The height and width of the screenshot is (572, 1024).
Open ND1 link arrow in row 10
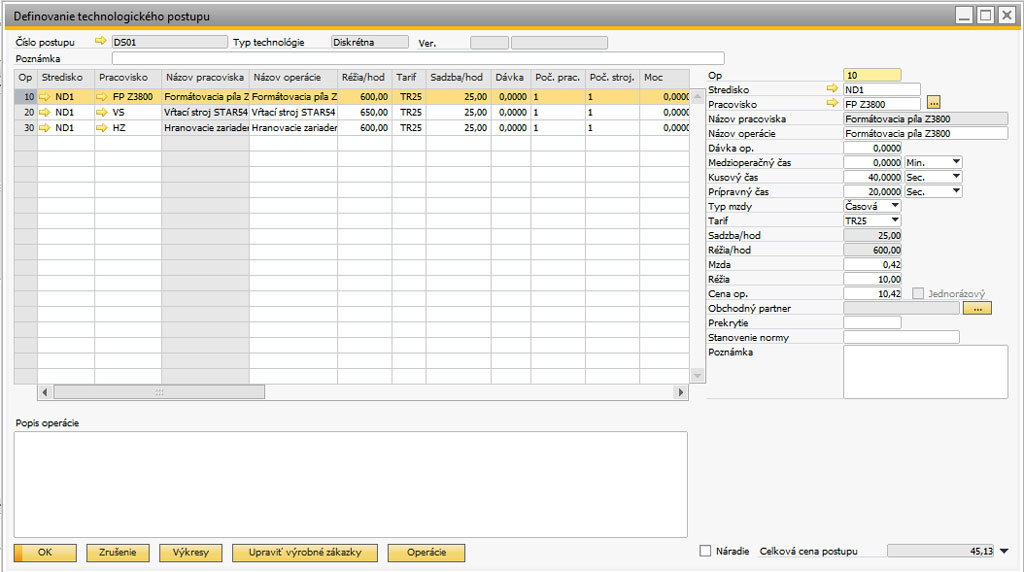point(45,97)
